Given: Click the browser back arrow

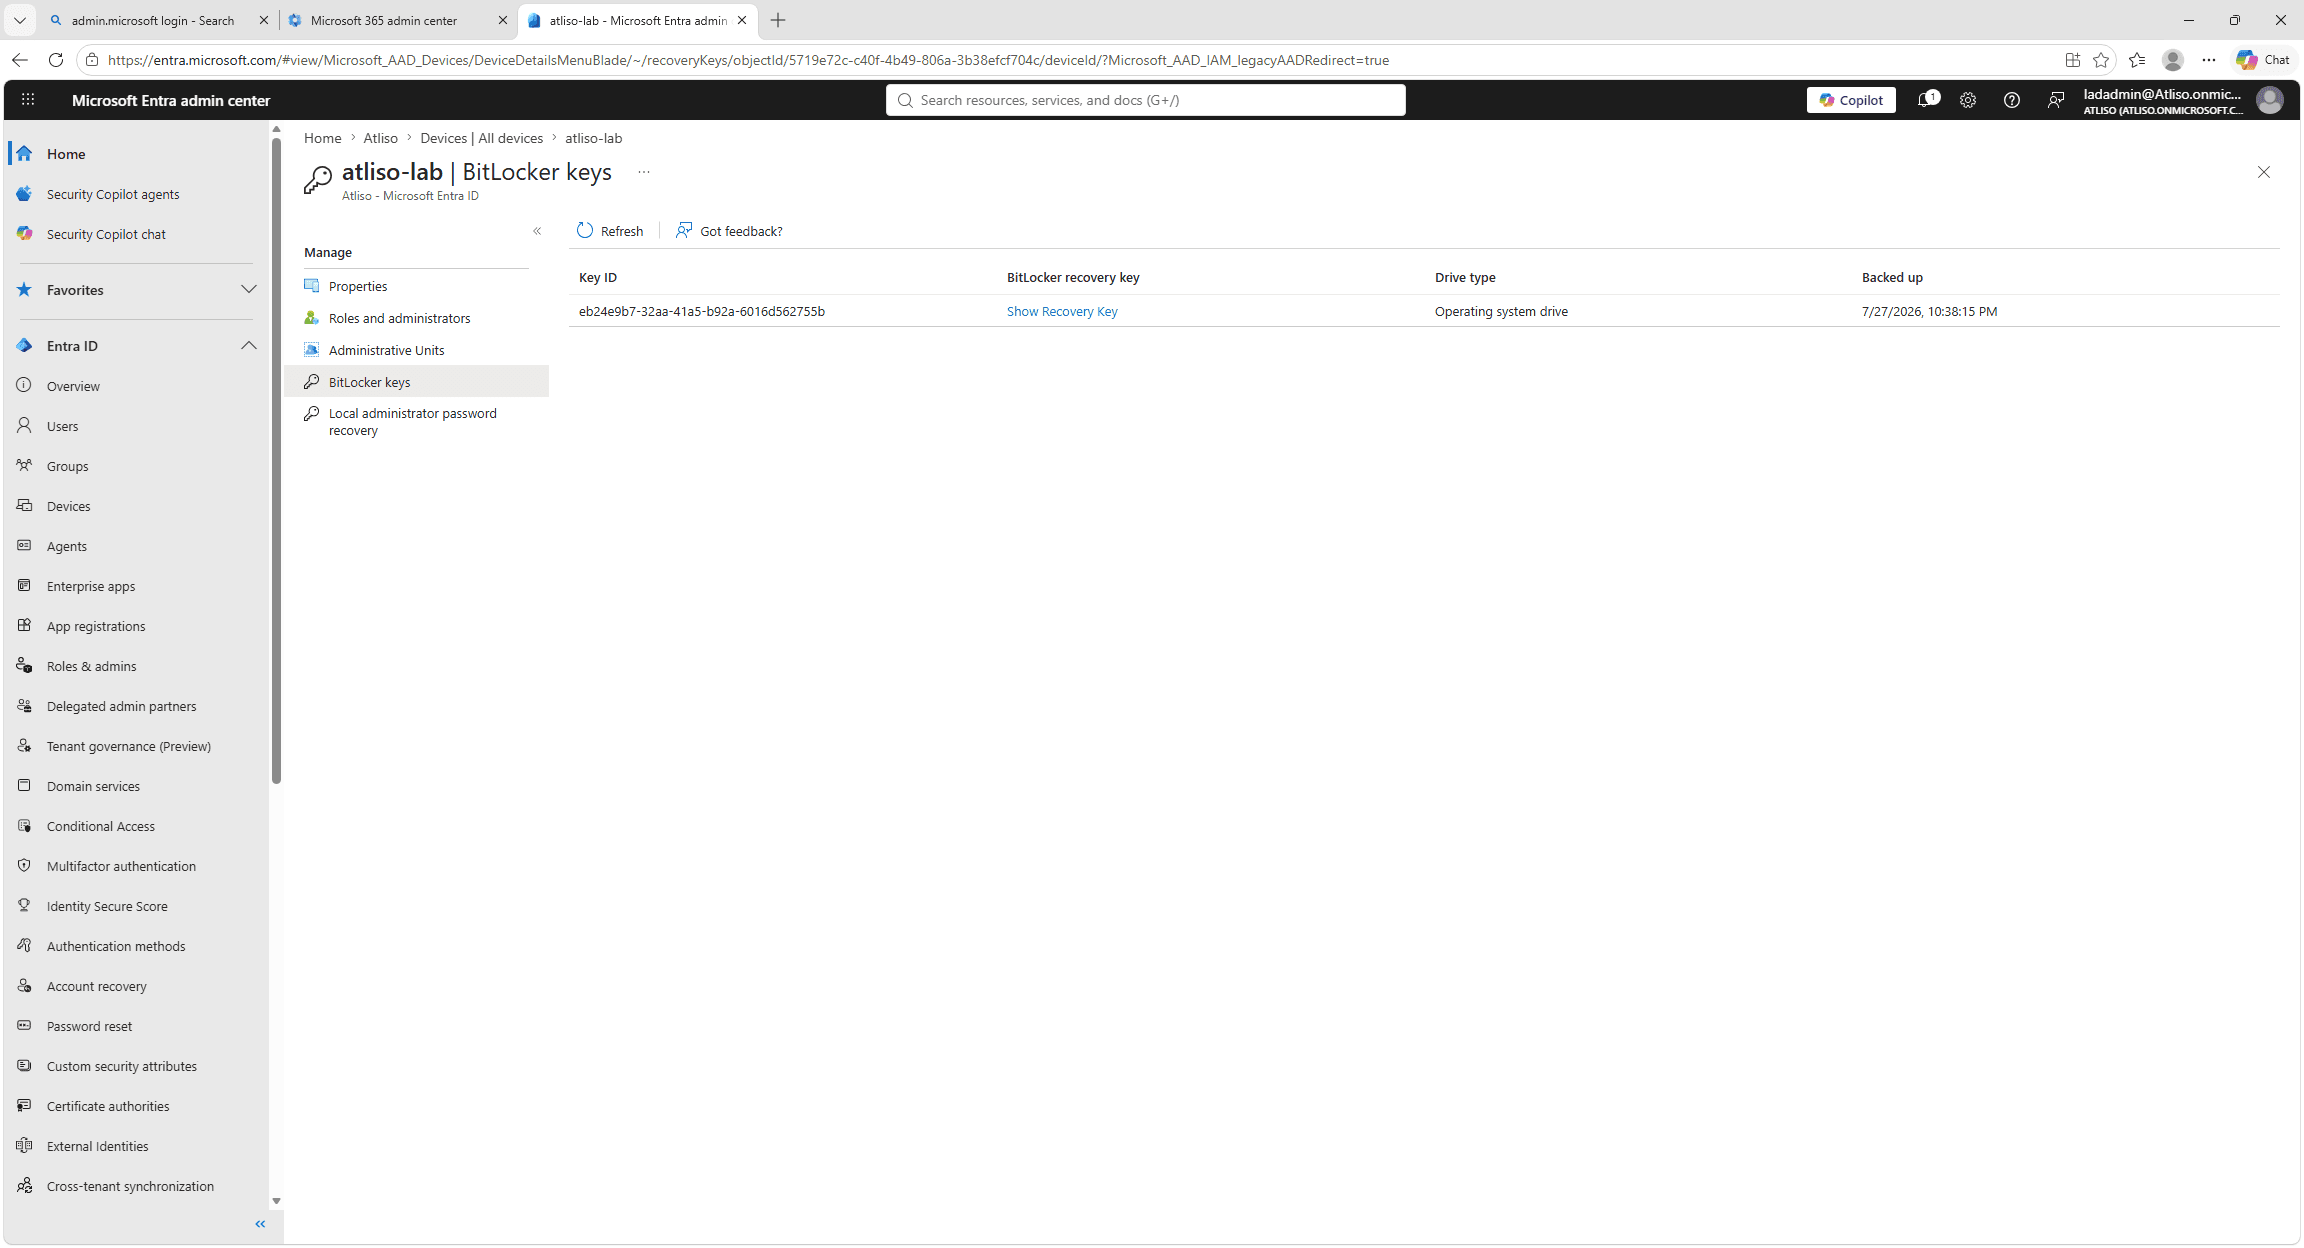Looking at the screenshot, I should tap(19, 60).
